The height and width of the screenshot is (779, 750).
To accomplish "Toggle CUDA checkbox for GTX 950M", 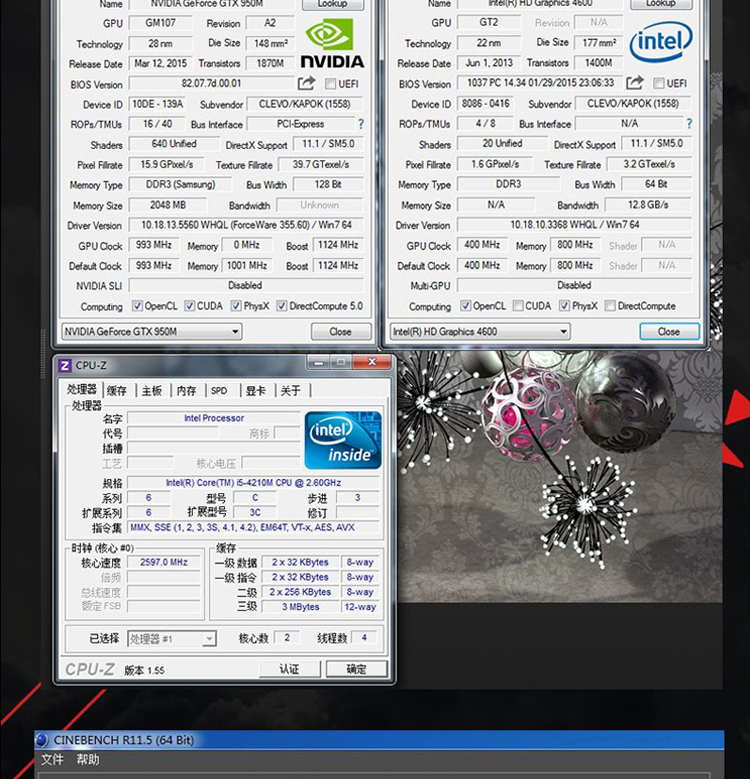I will 190,306.
